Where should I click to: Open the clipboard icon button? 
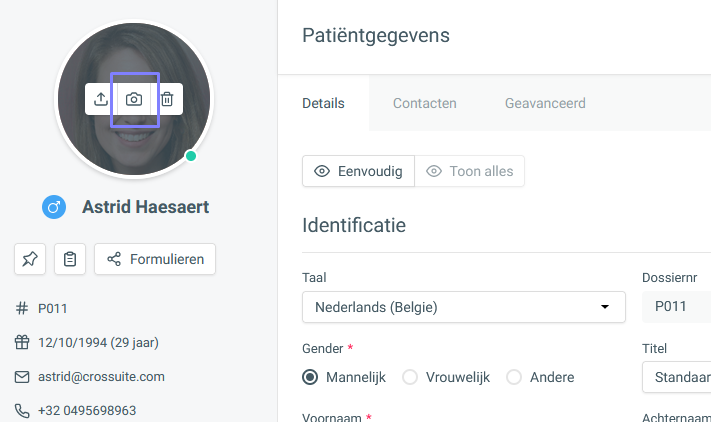(70, 259)
